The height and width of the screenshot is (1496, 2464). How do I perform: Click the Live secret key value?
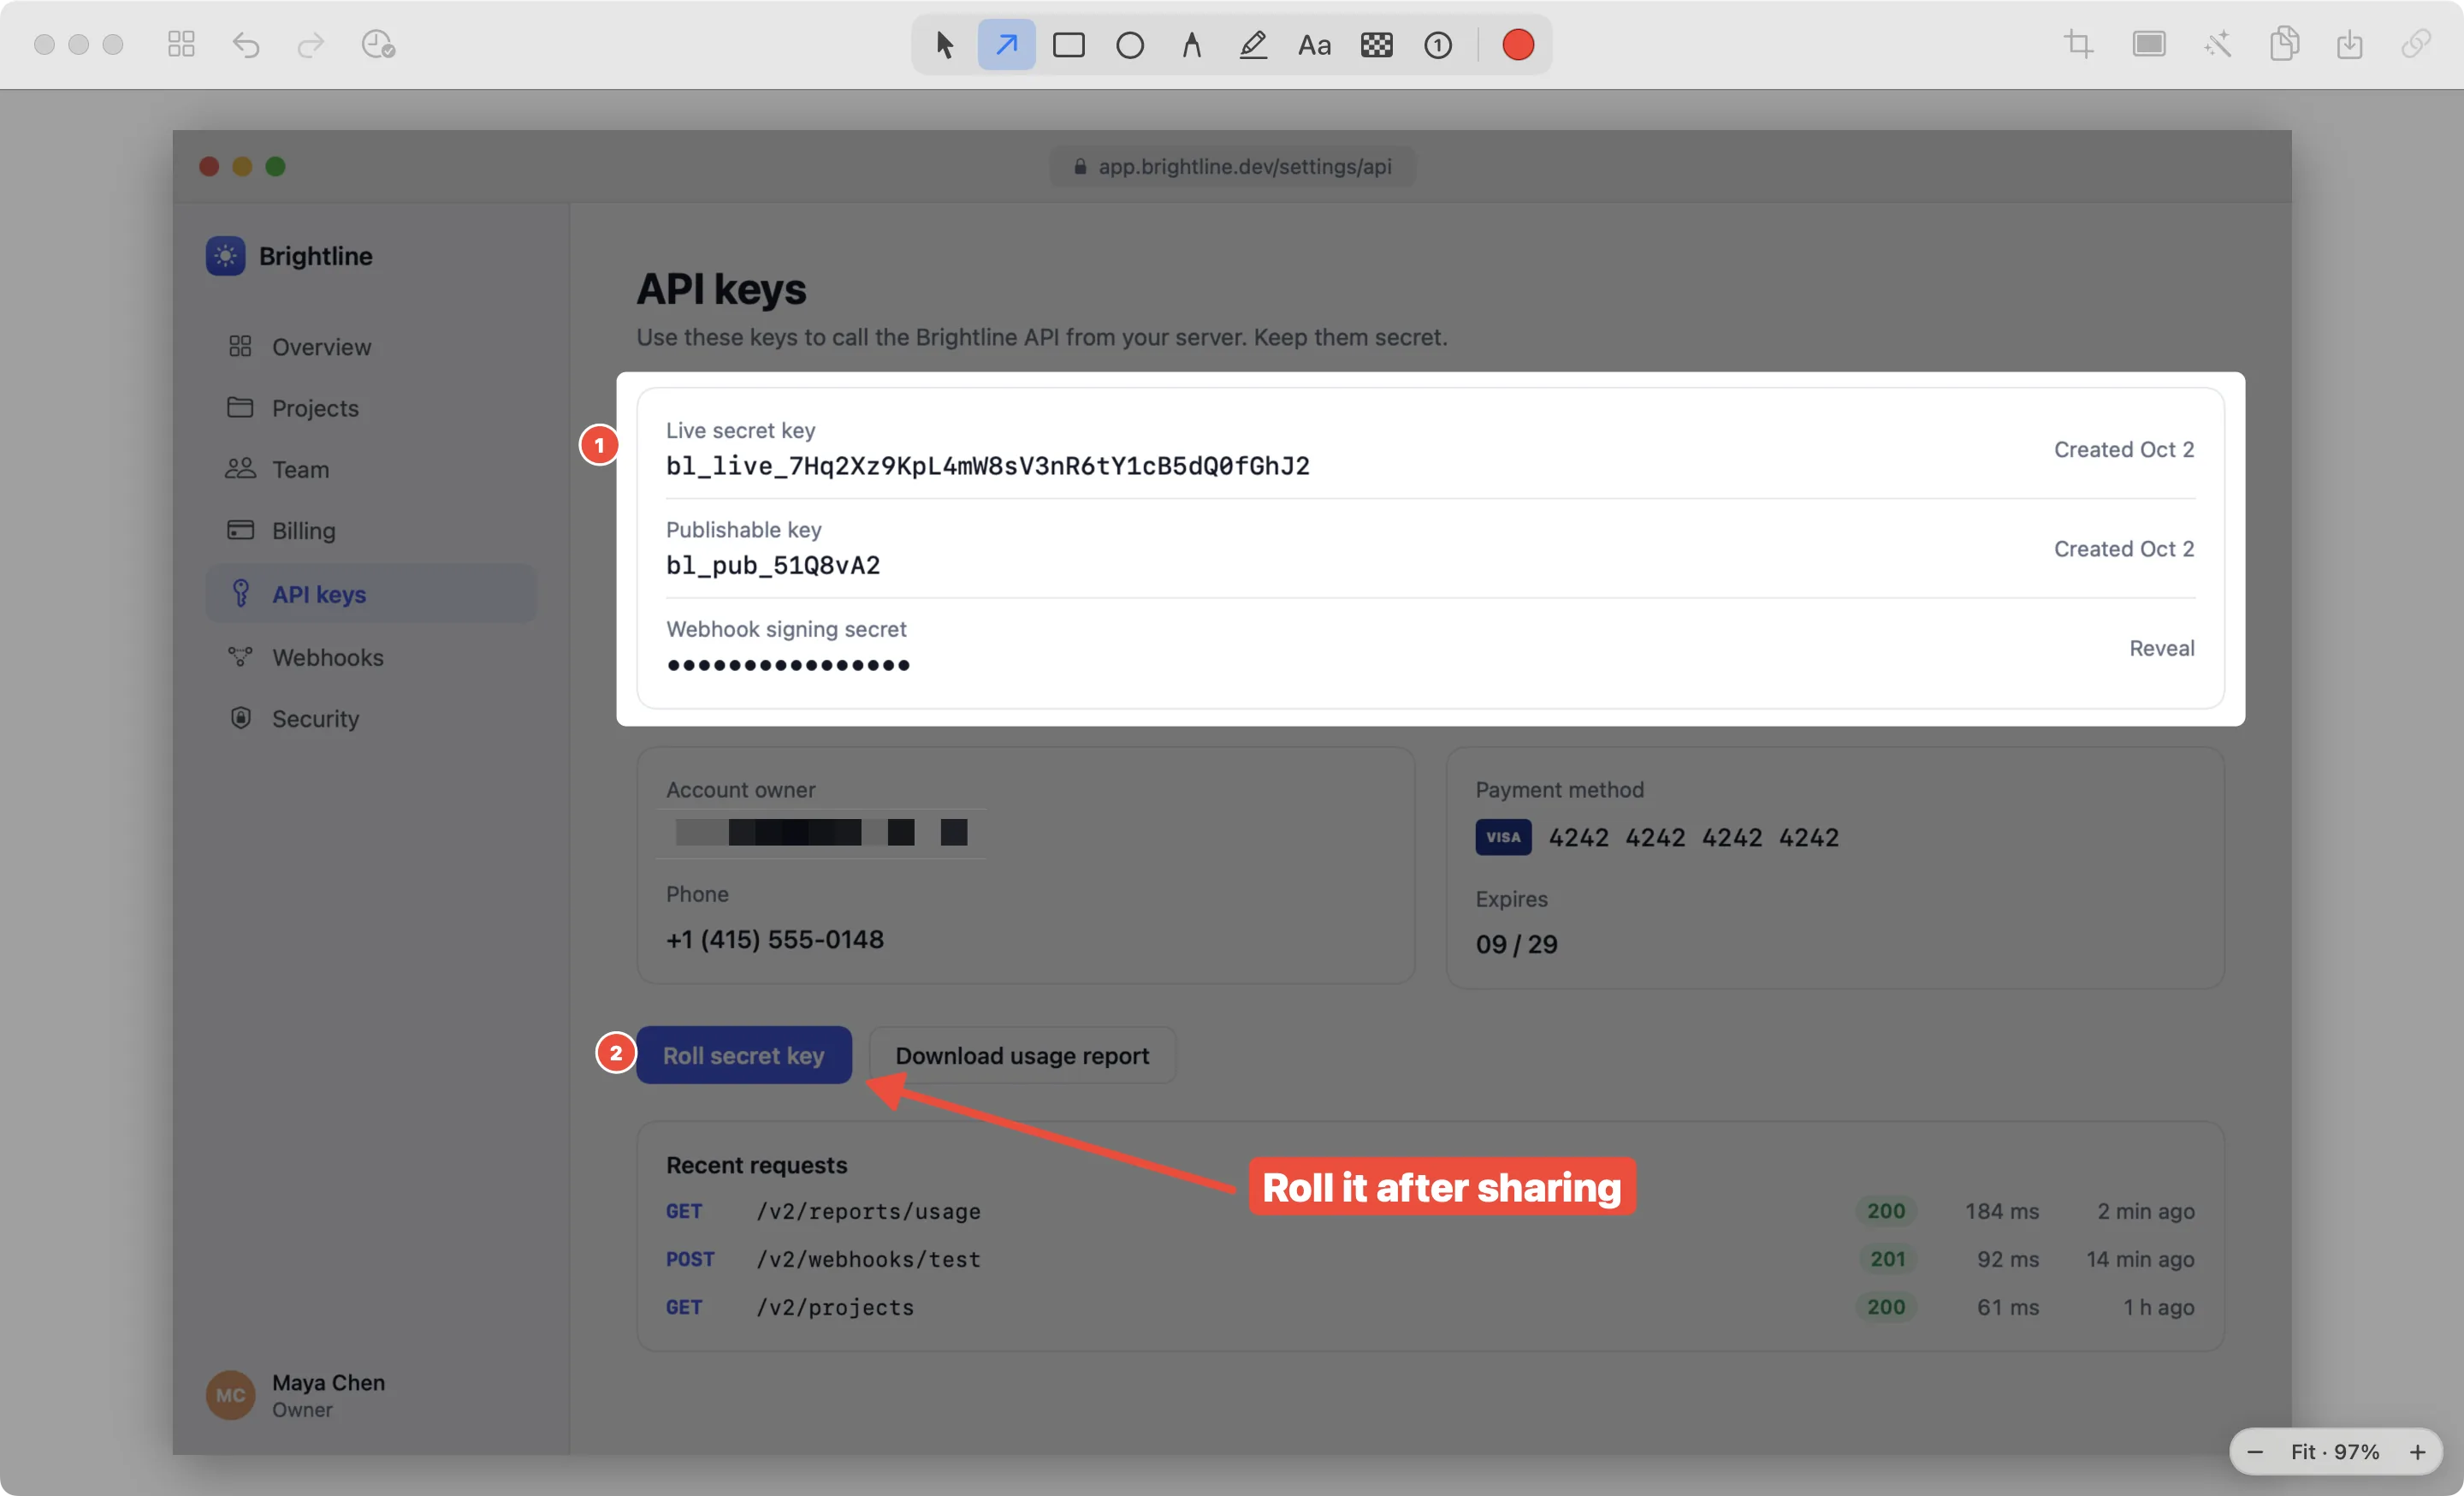(x=988, y=466)
